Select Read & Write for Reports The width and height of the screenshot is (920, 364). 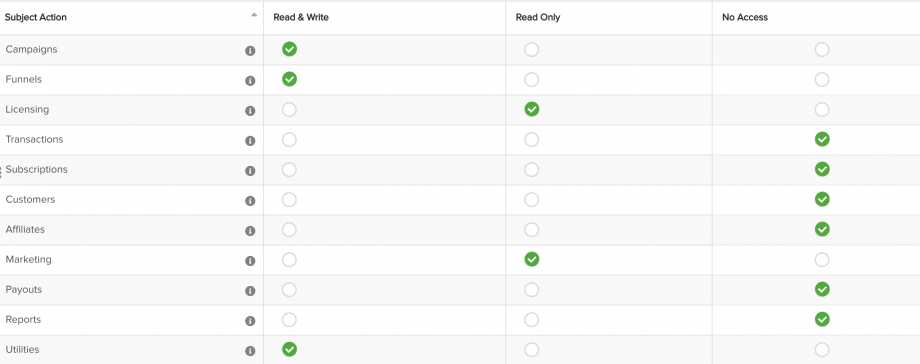click(289, 319)
